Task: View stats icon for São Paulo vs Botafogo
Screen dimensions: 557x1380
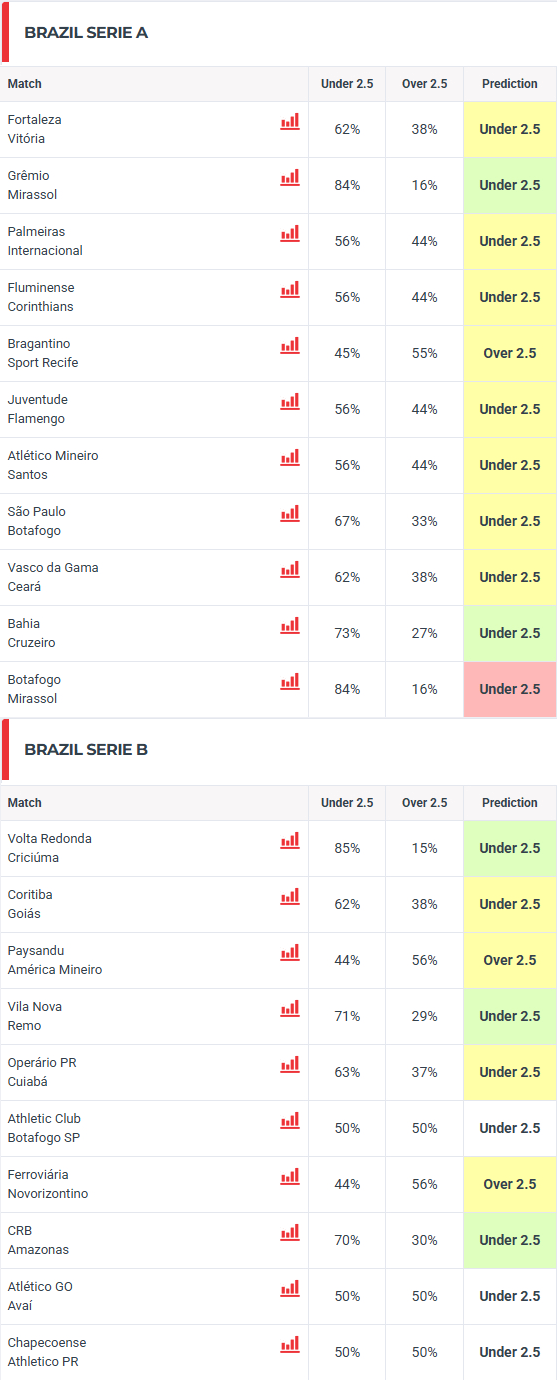Action: [290, 513]
